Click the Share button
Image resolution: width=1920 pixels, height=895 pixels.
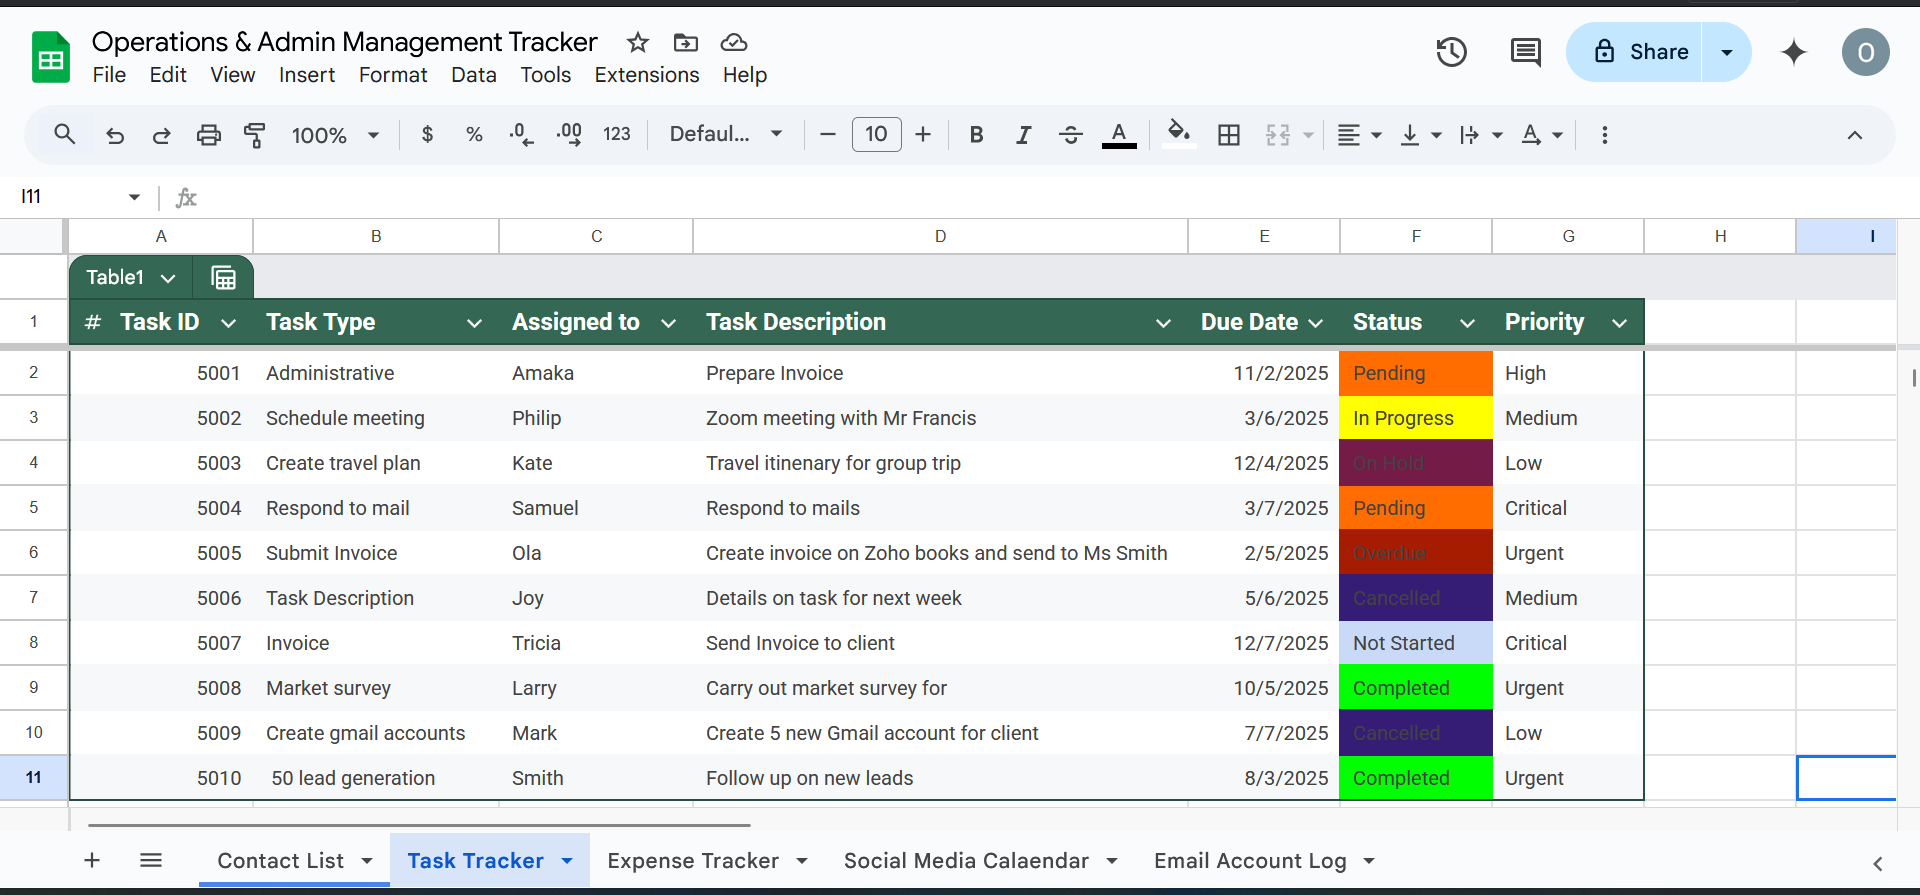coord(1640,52)
